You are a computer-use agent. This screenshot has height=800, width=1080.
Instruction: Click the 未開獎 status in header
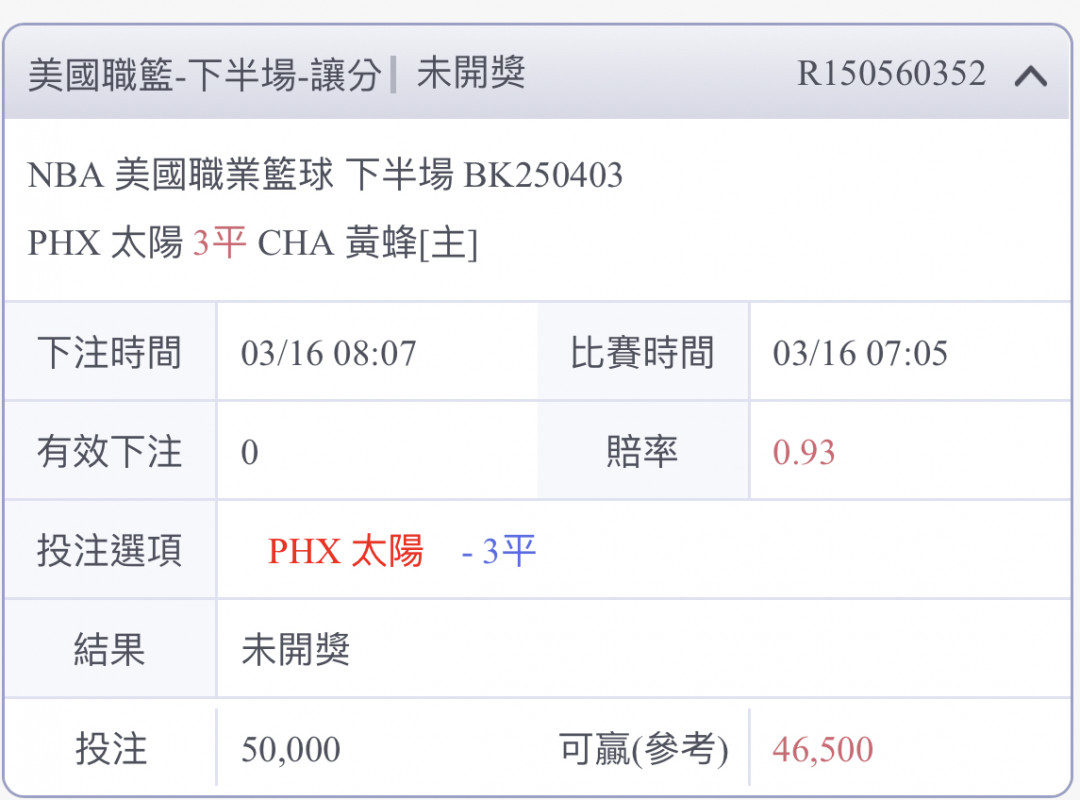[x=471, y=73]
